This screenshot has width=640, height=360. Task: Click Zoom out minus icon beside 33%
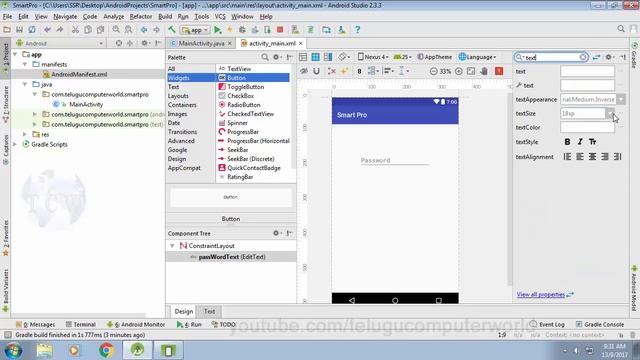(x=433, y=71)
